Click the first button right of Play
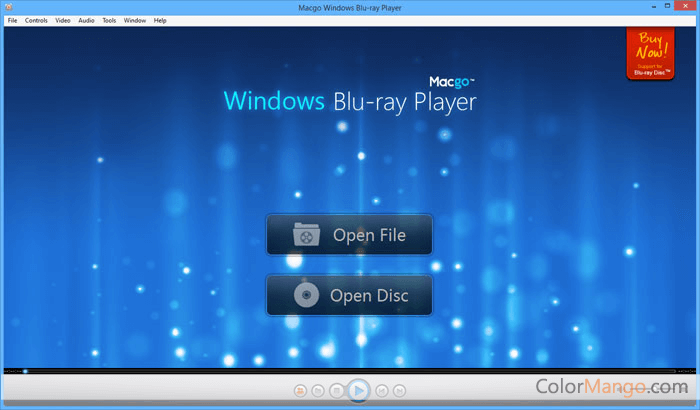 [381, 390]
